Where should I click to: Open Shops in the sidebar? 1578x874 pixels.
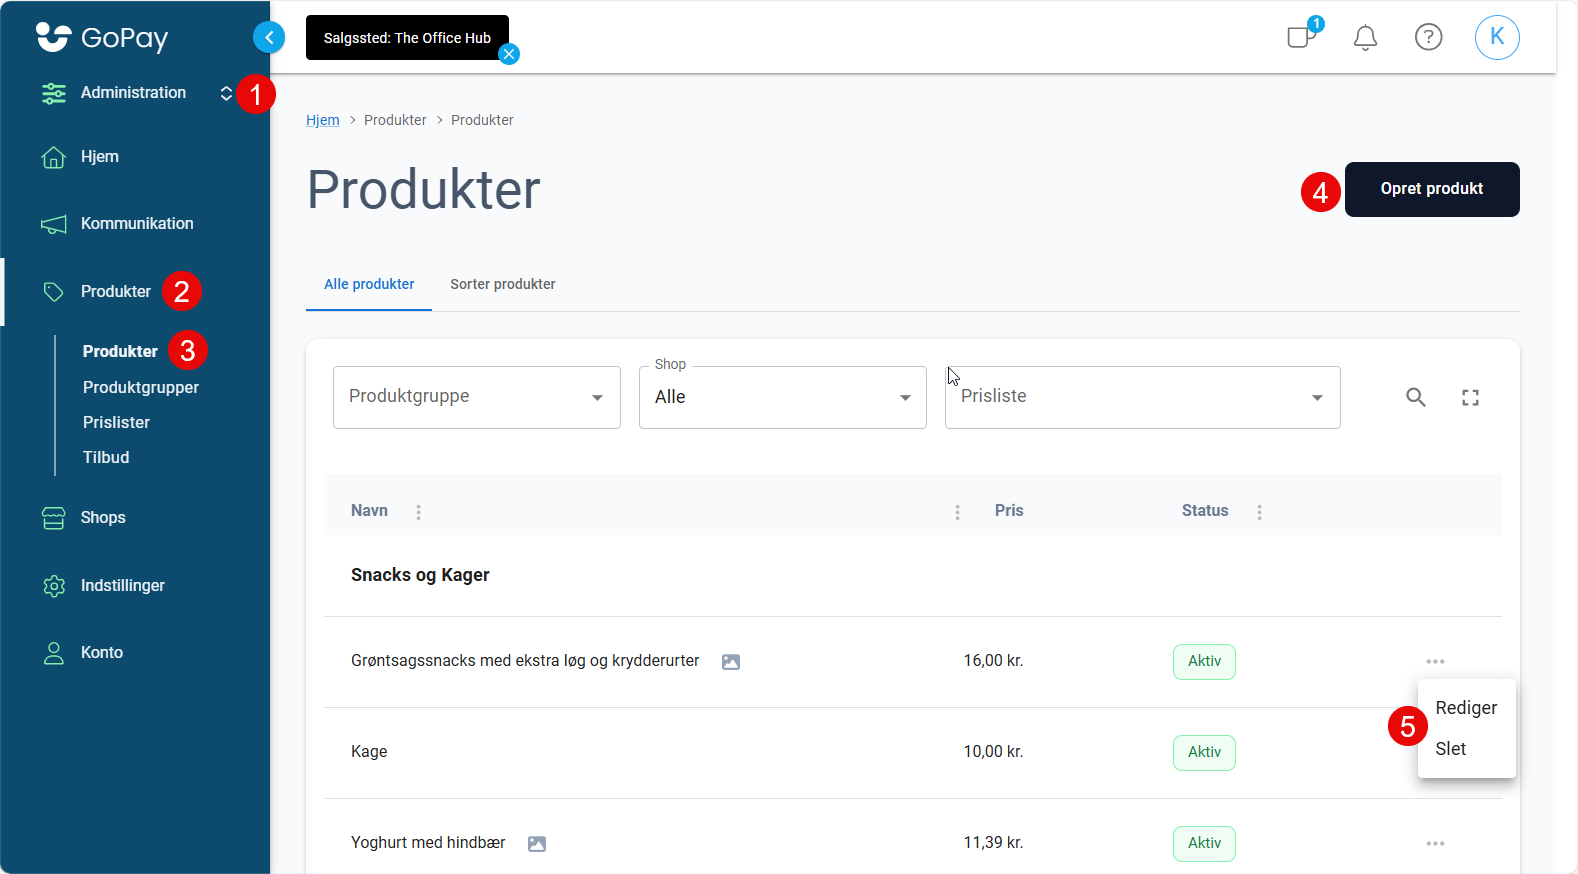103,517
